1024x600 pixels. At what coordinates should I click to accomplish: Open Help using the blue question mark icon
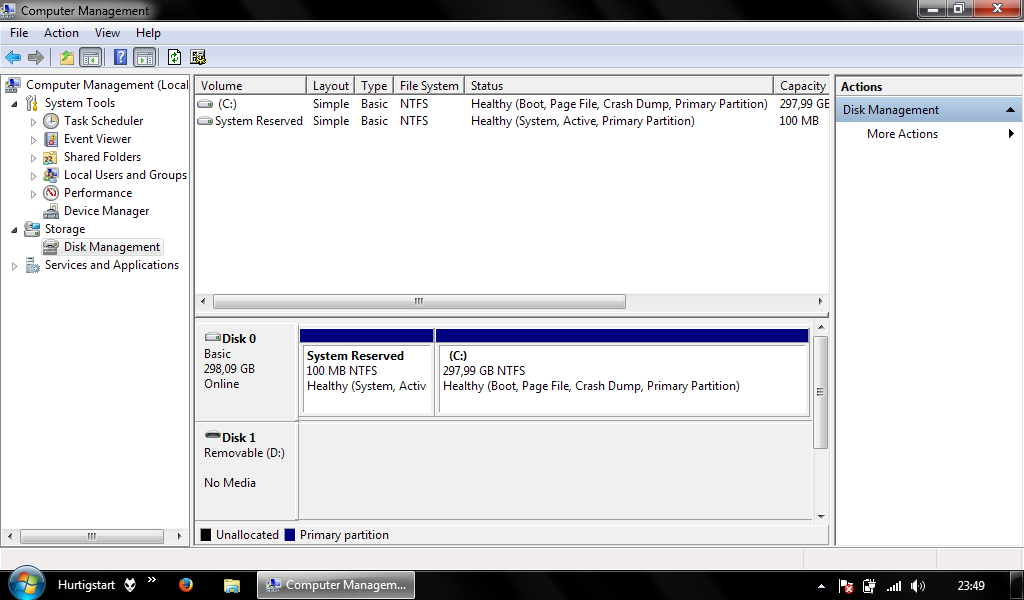120,57
